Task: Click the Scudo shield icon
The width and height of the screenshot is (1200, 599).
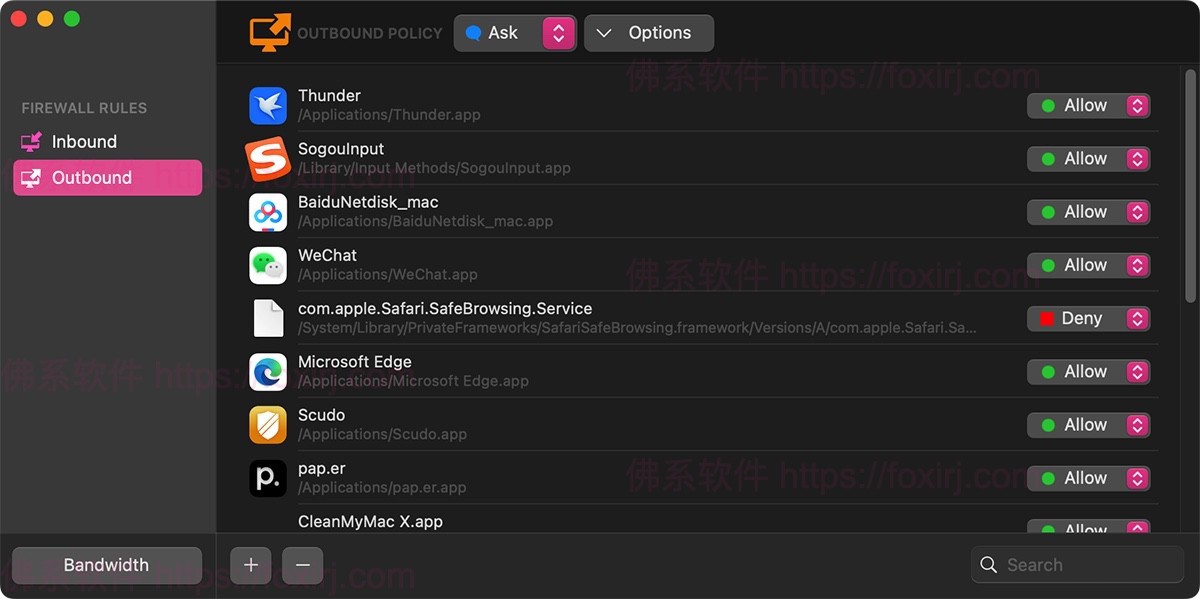Action: point(268,425)
